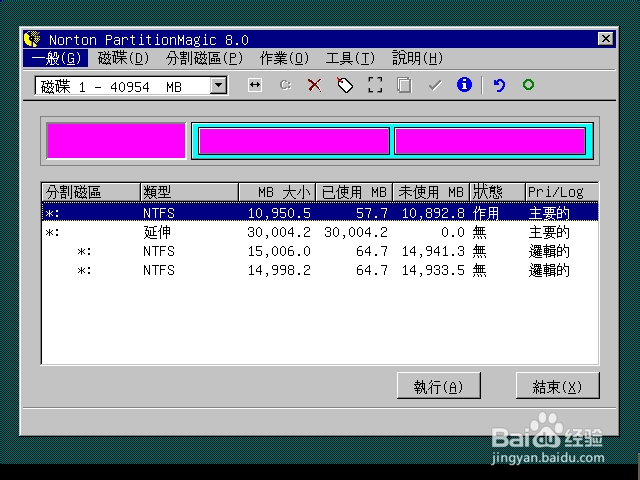Open the 工具(T) menu
Screen dimensions: 640x480
tap(350, 58)
